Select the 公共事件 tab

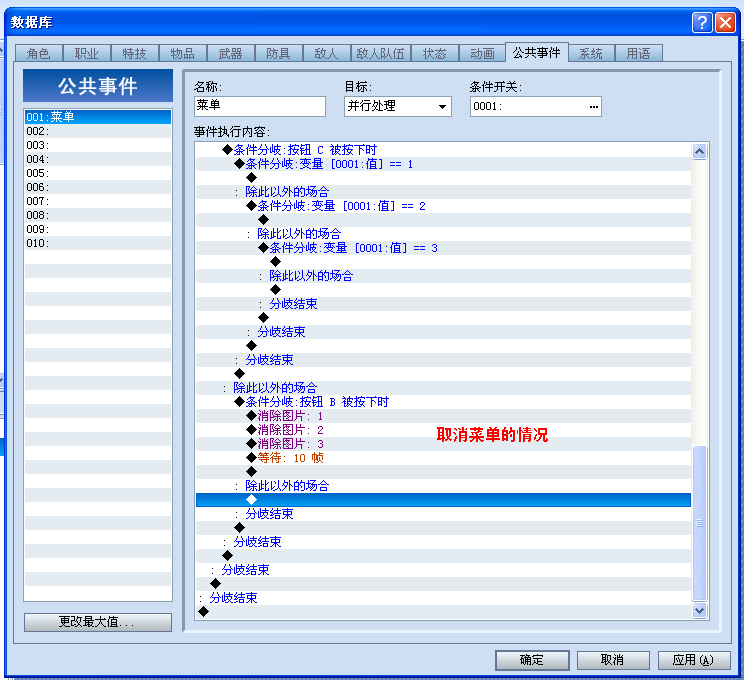coord(537,52)
